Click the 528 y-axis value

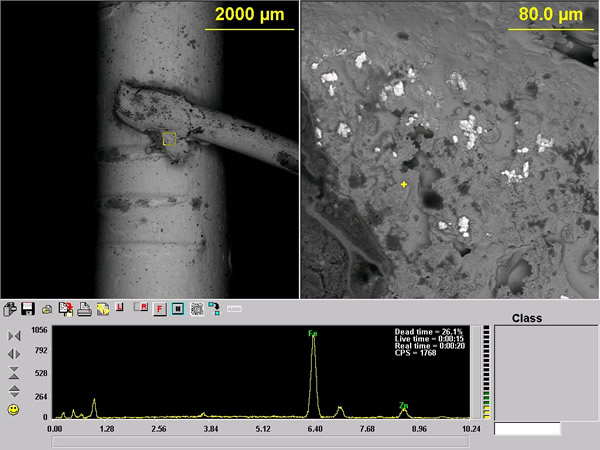(x=41, y=373)
